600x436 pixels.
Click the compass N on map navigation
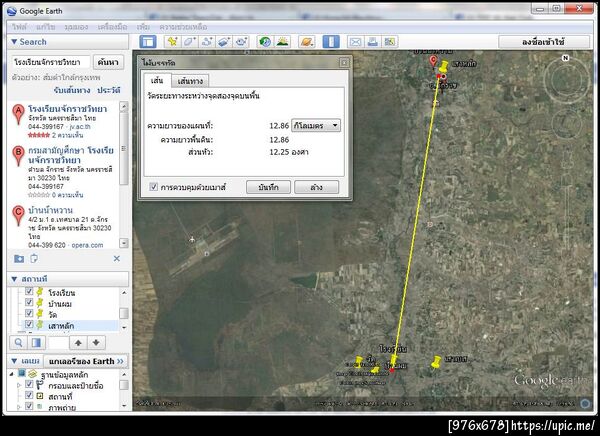(565, 58)
